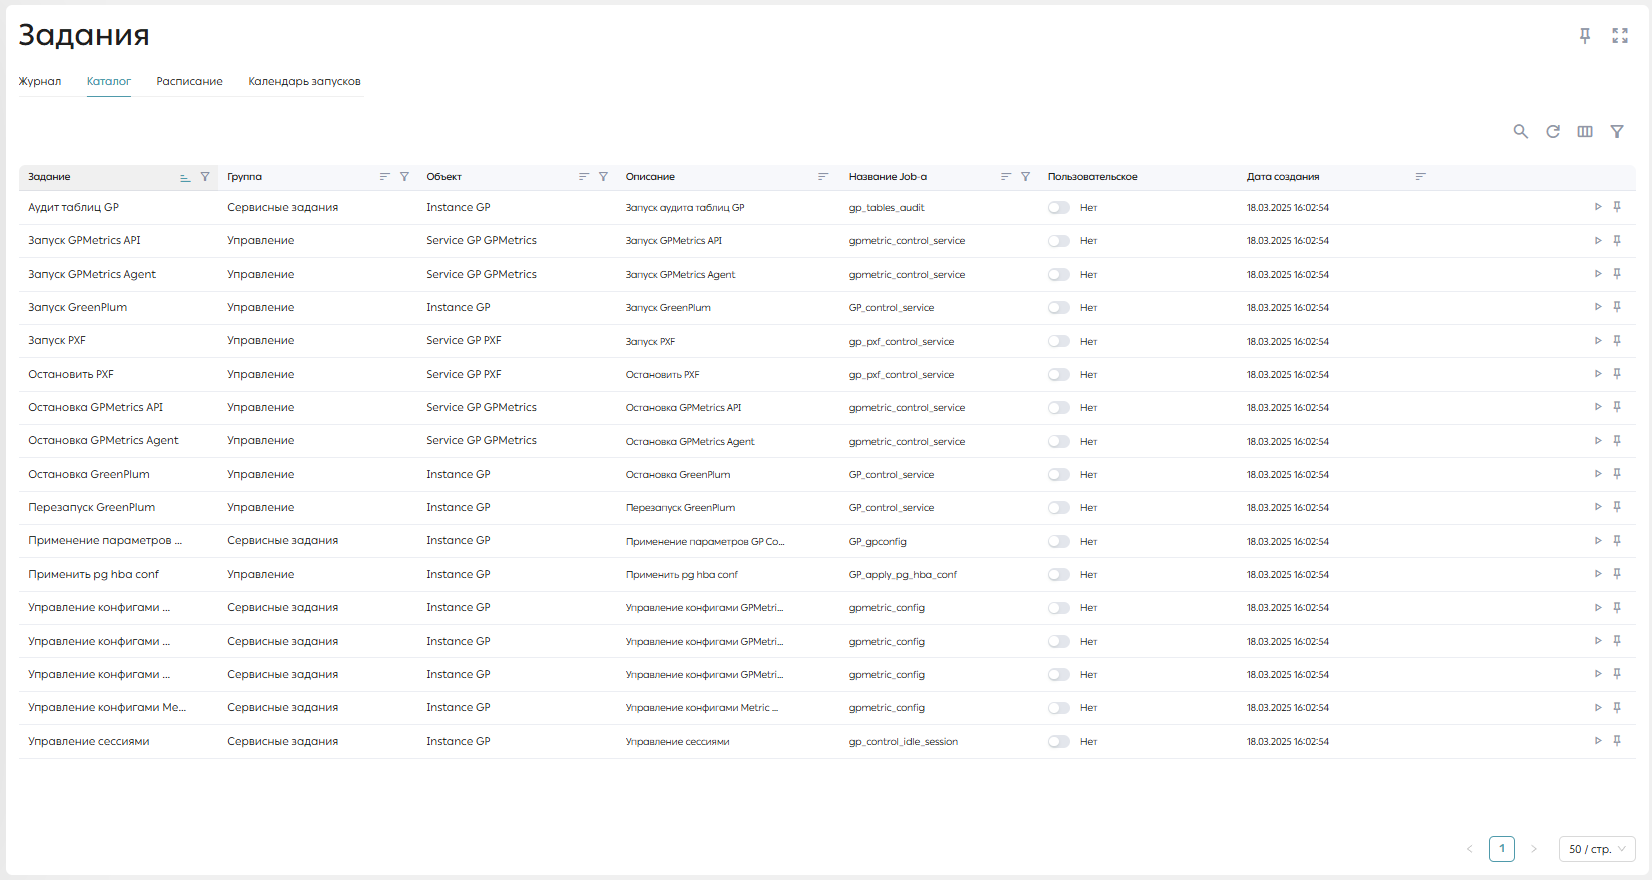Viewport: 1652px width, 880px height.
Task: Pin the Запуск PXF row
Action: pos(1617,341)
